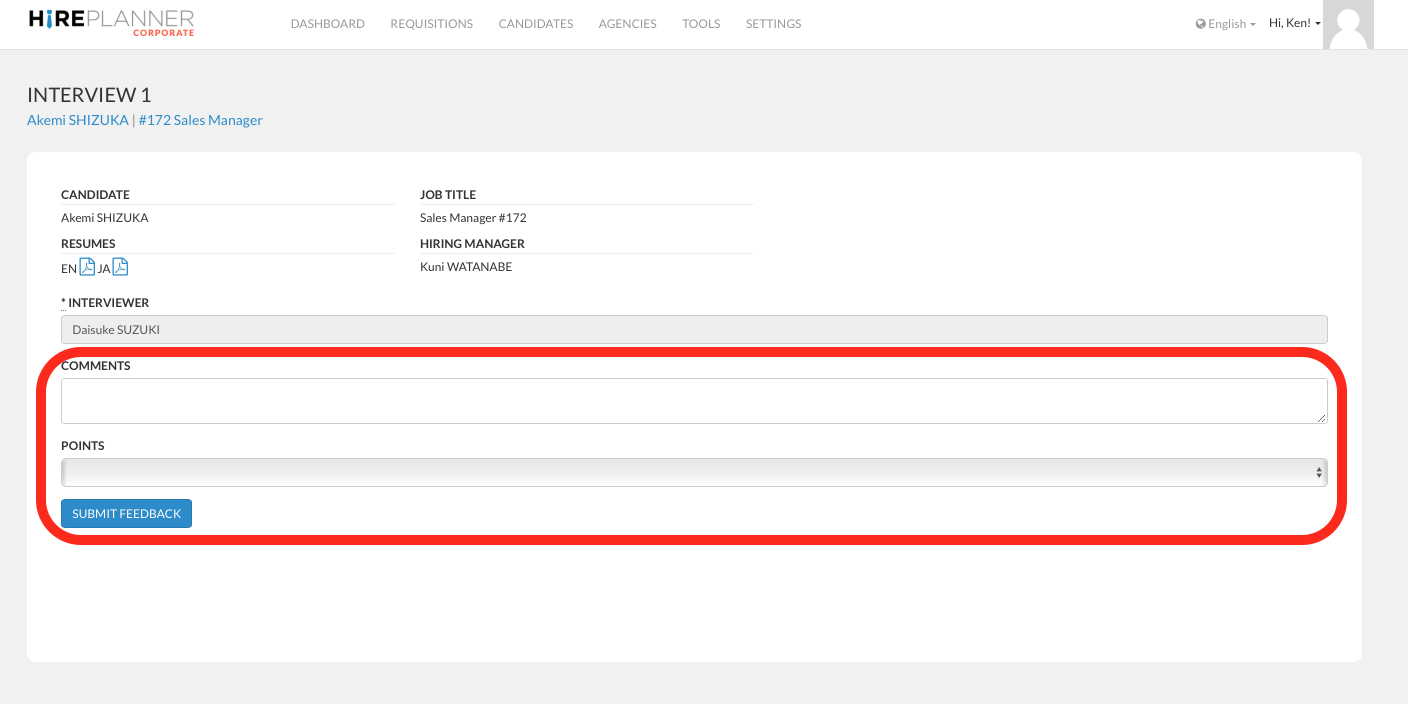Open the Points dropdown

(x=693, y=473)
